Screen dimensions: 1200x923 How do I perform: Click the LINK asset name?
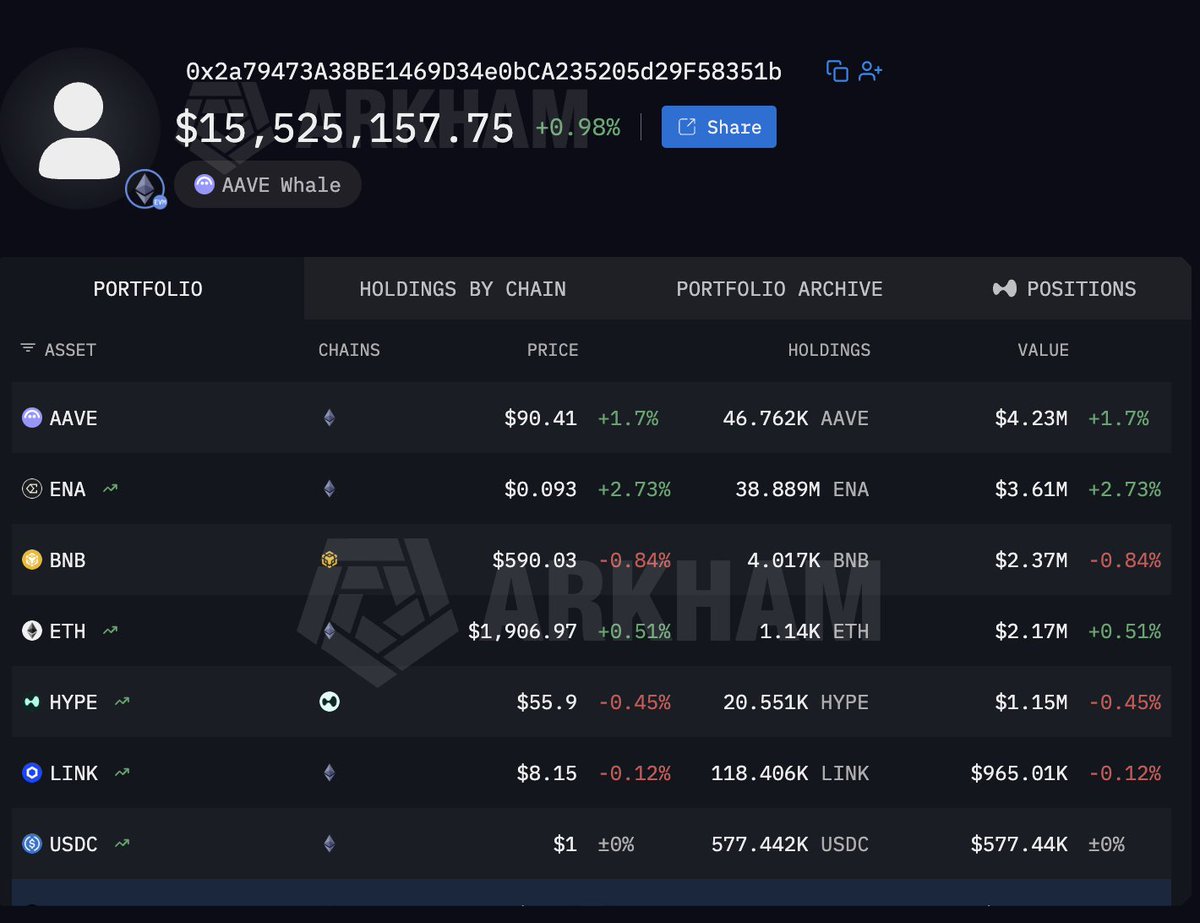pos(74,773)
